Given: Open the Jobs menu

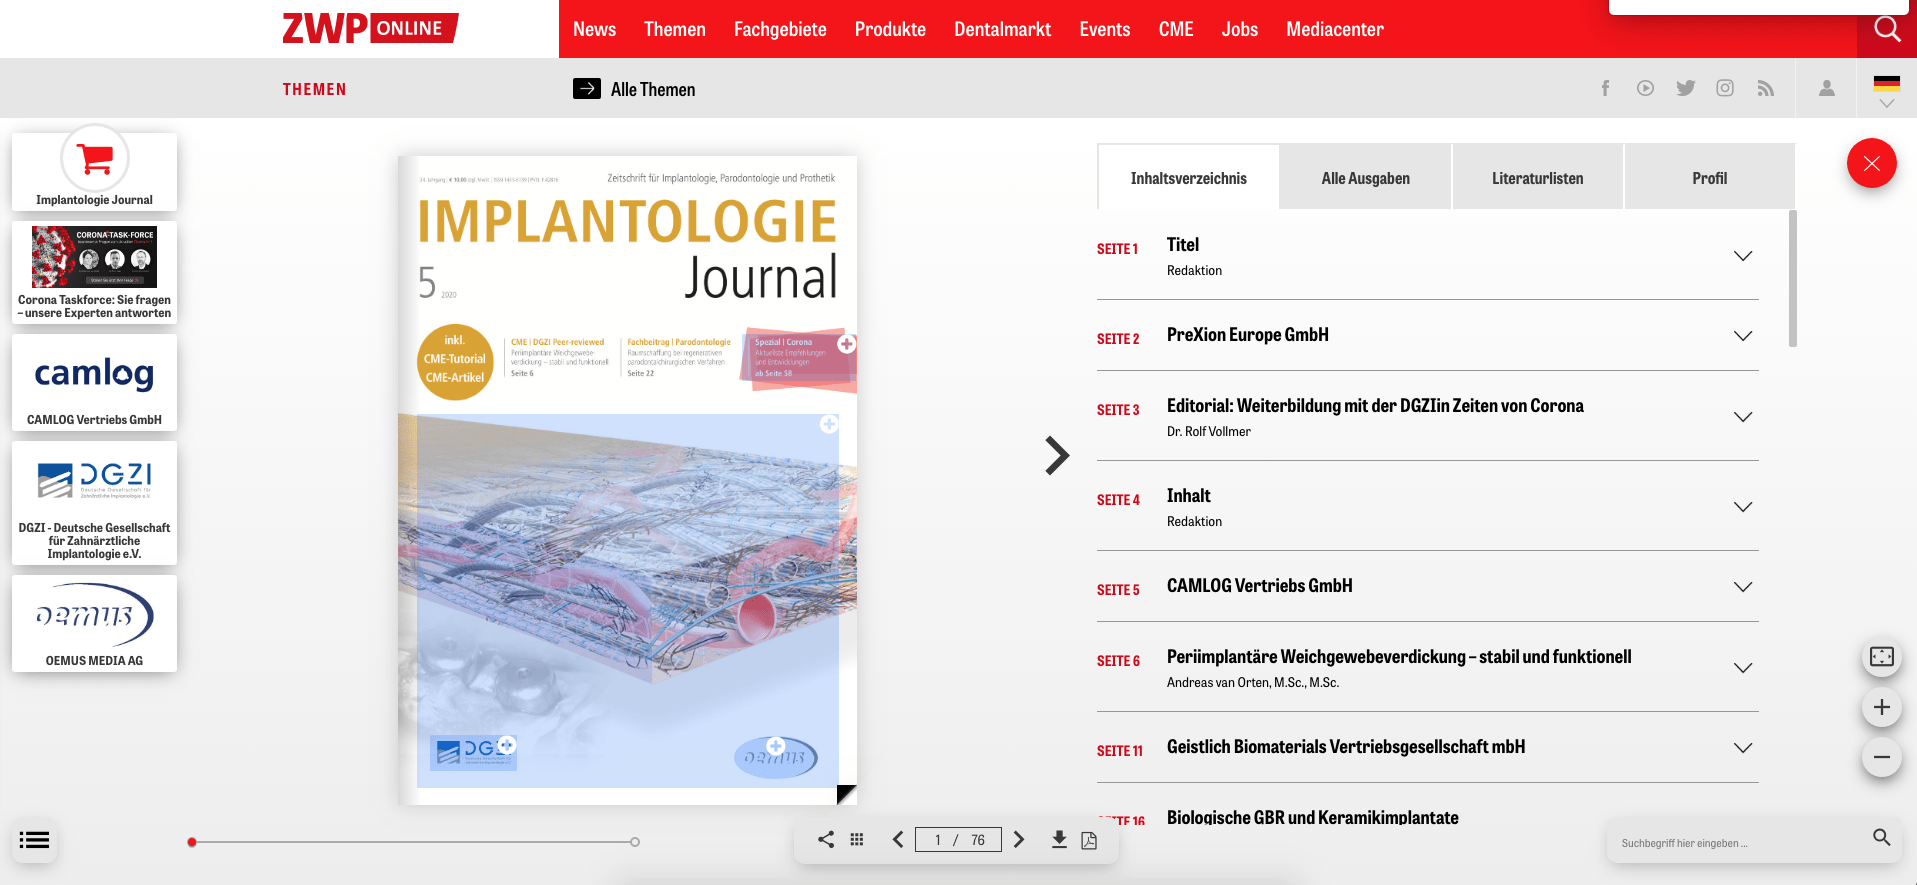Looking at the screenshot, I should coord(1239,29).
